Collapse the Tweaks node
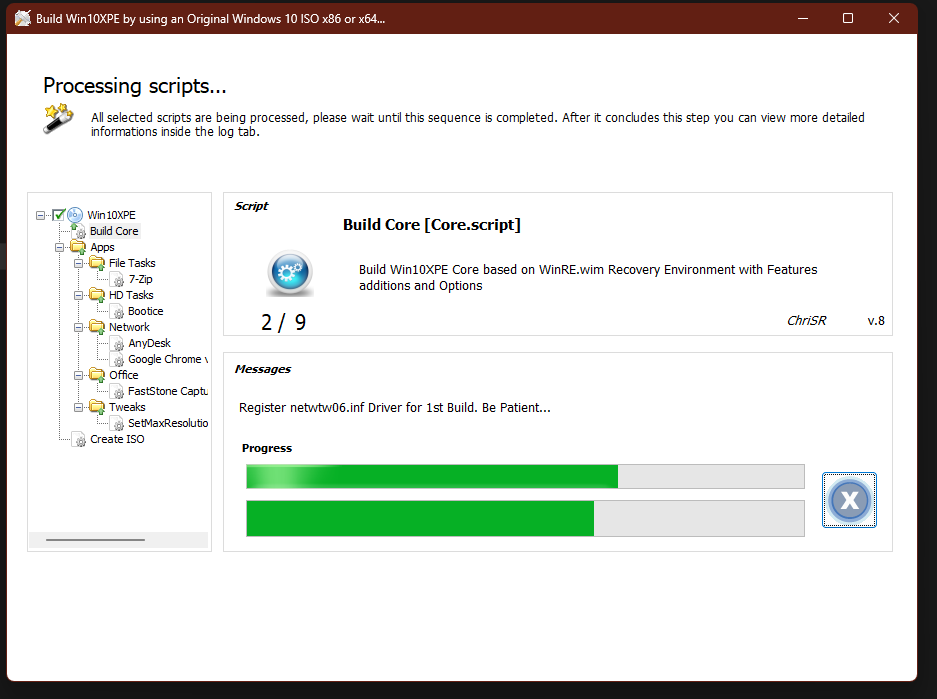The width and height of the screenshot is (937, 699). pos(78,407)
